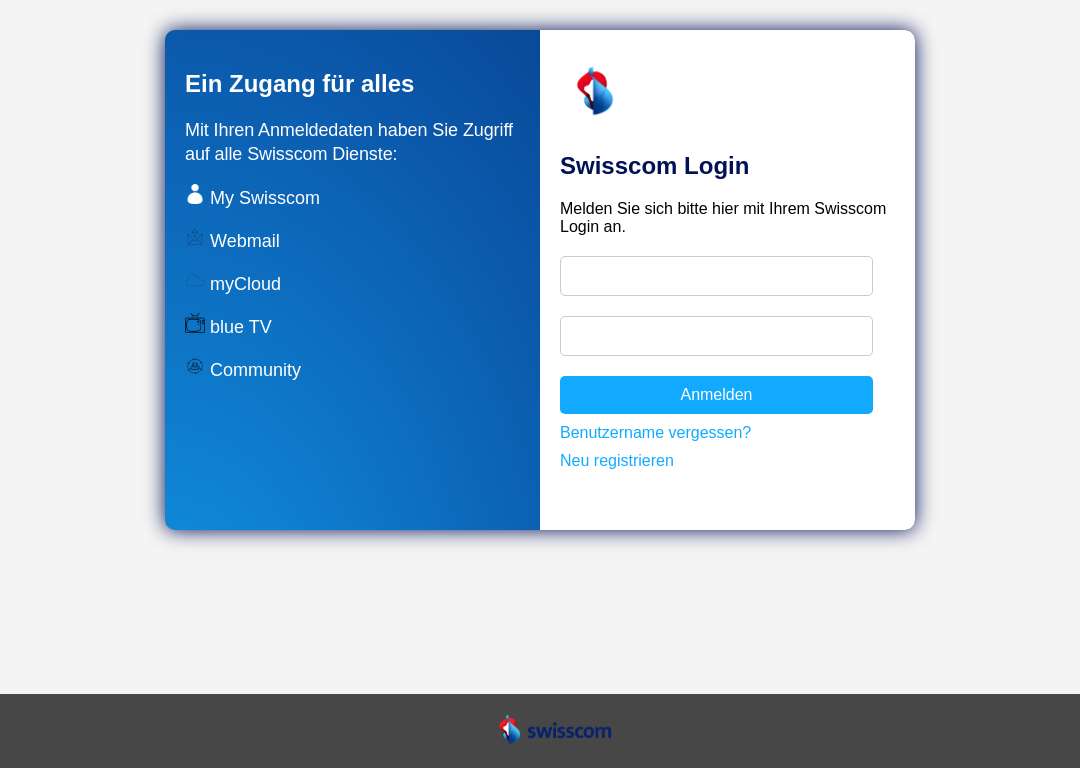This screenshot has width=1080, height=768.
Task: Select the myCloud service label
Action: click(x=245, y=284)
